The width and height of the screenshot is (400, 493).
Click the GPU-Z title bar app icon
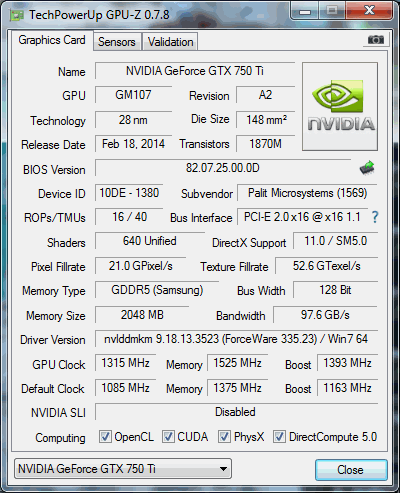[17, 15]
